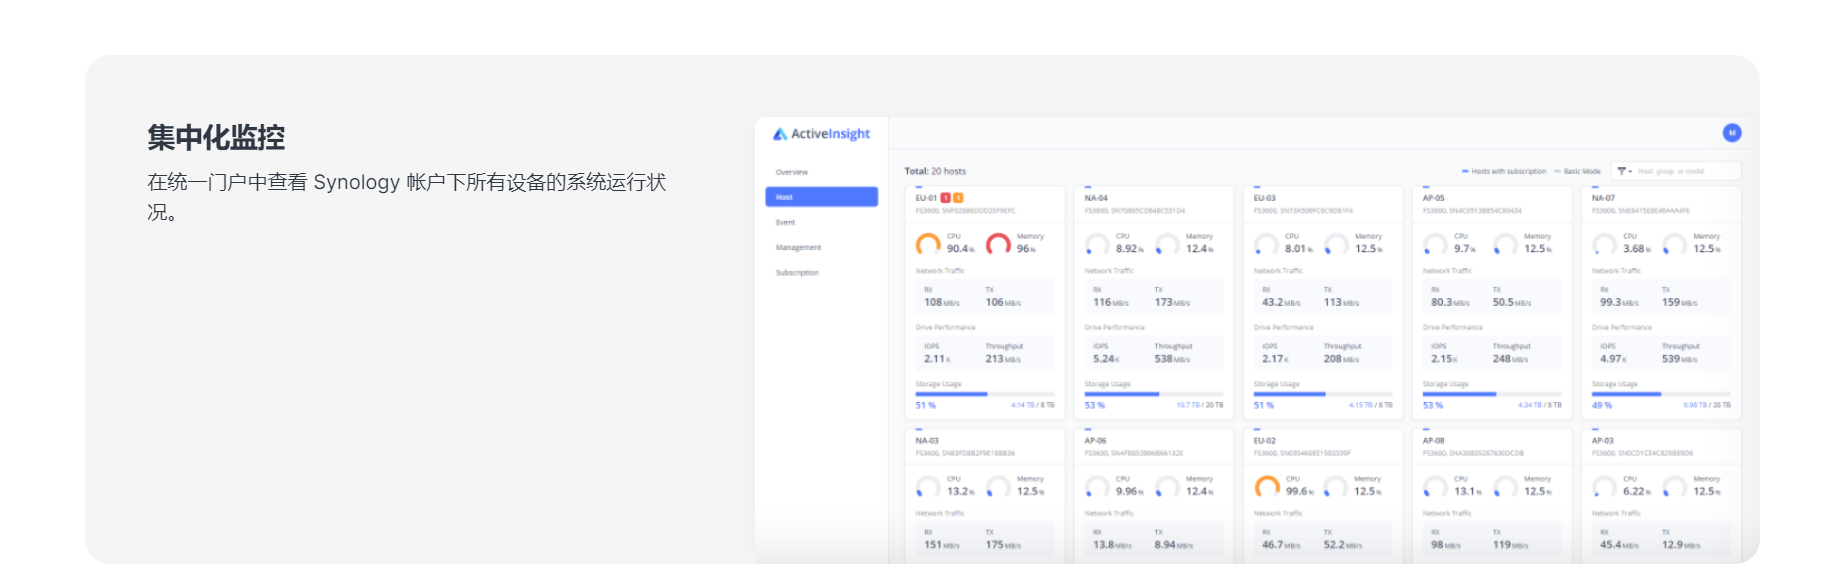
Task: Click the orange CPU gauge on EU-02
Action: (1267, 487)
